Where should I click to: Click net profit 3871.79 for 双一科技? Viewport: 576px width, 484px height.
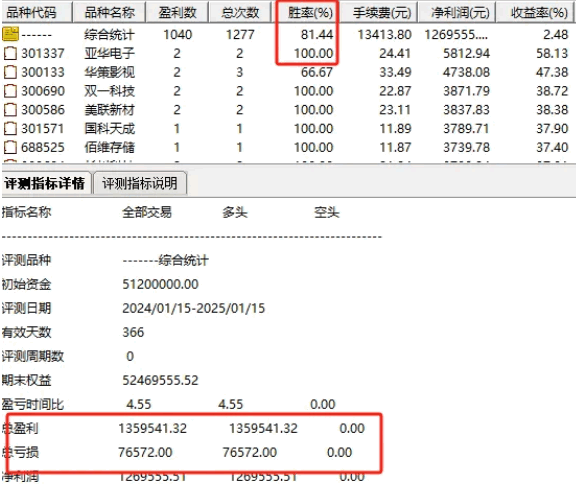(x=466, y=91)
